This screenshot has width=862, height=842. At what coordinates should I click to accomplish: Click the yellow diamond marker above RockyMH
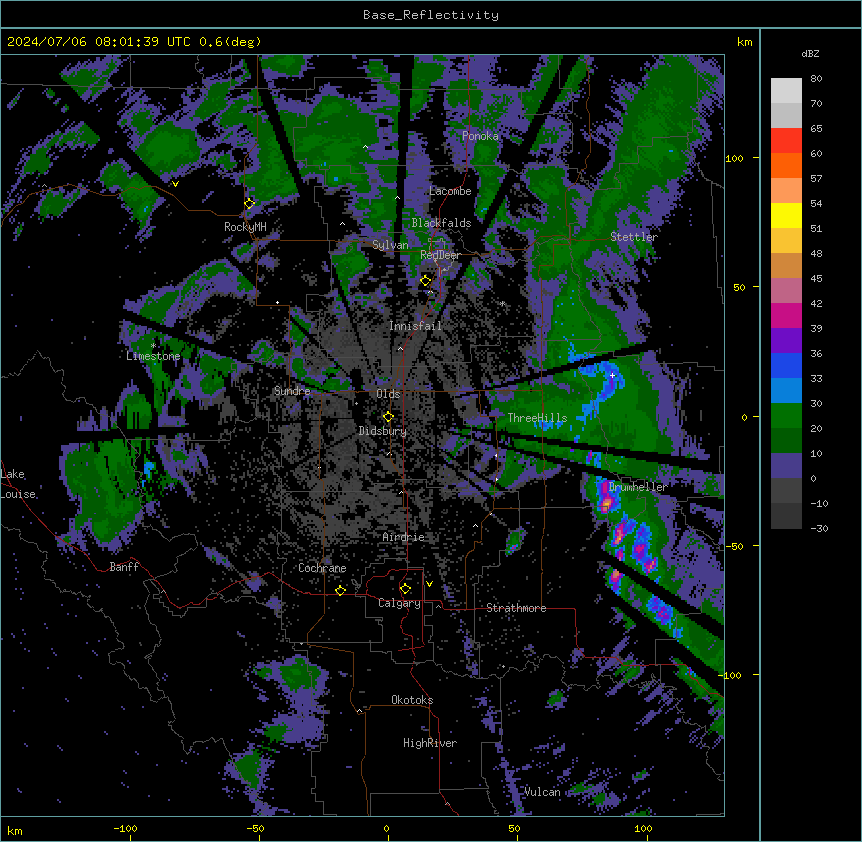tap(250, 204)
